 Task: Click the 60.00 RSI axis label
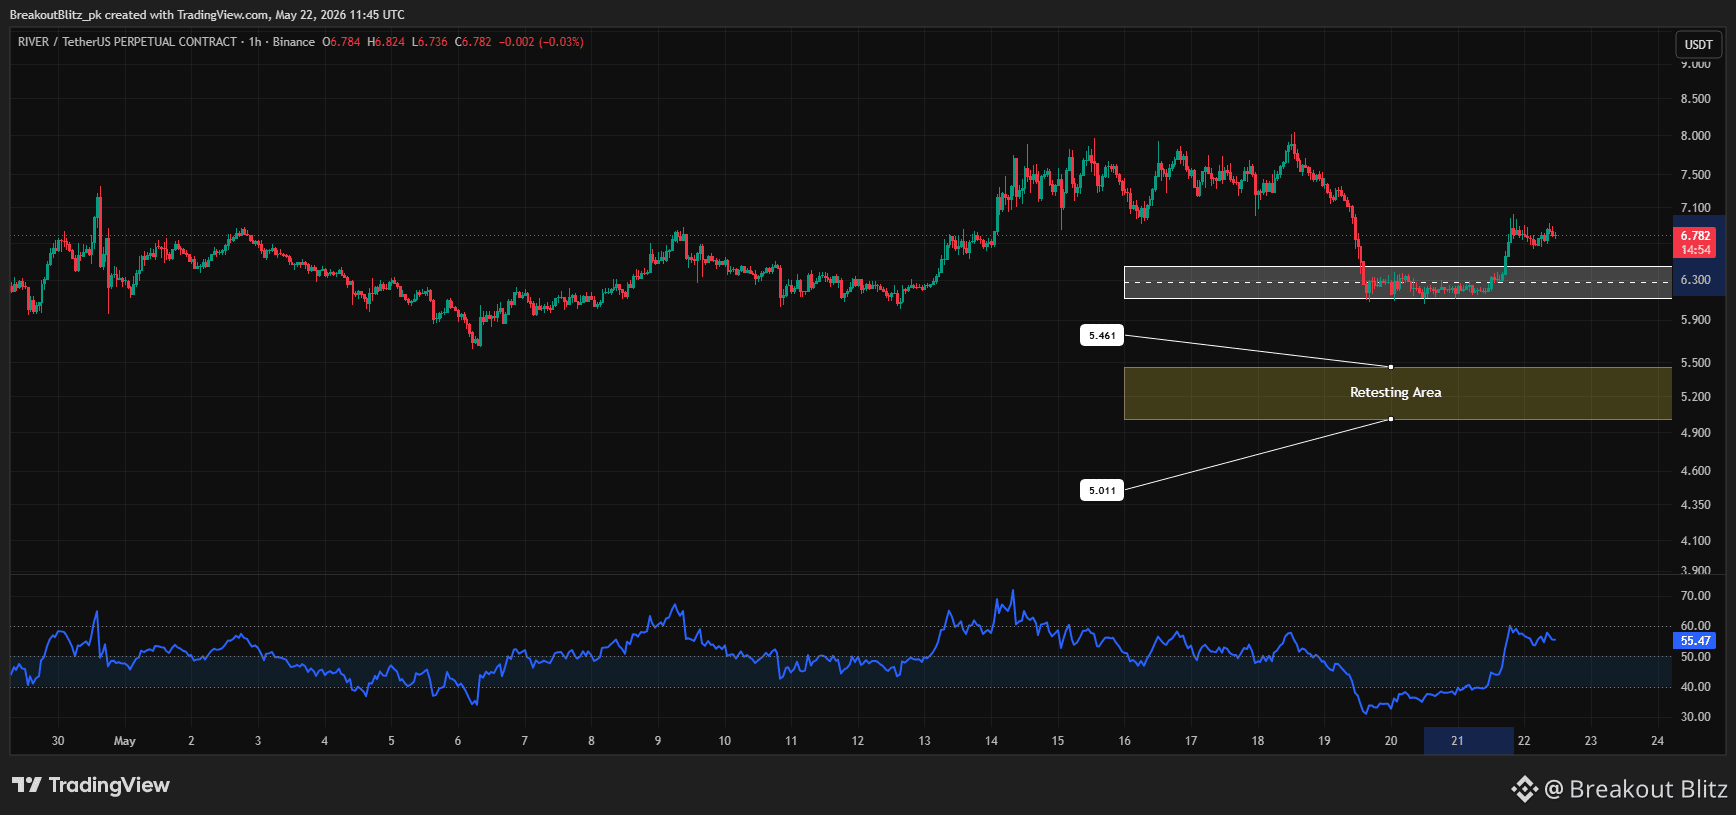pos(1695,626)
